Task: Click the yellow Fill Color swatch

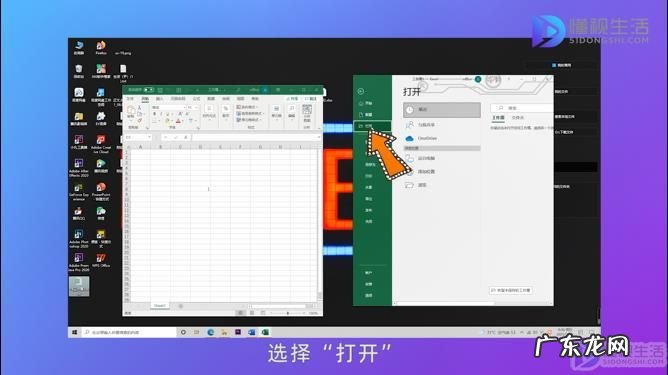Action: (x=167, y=121)
